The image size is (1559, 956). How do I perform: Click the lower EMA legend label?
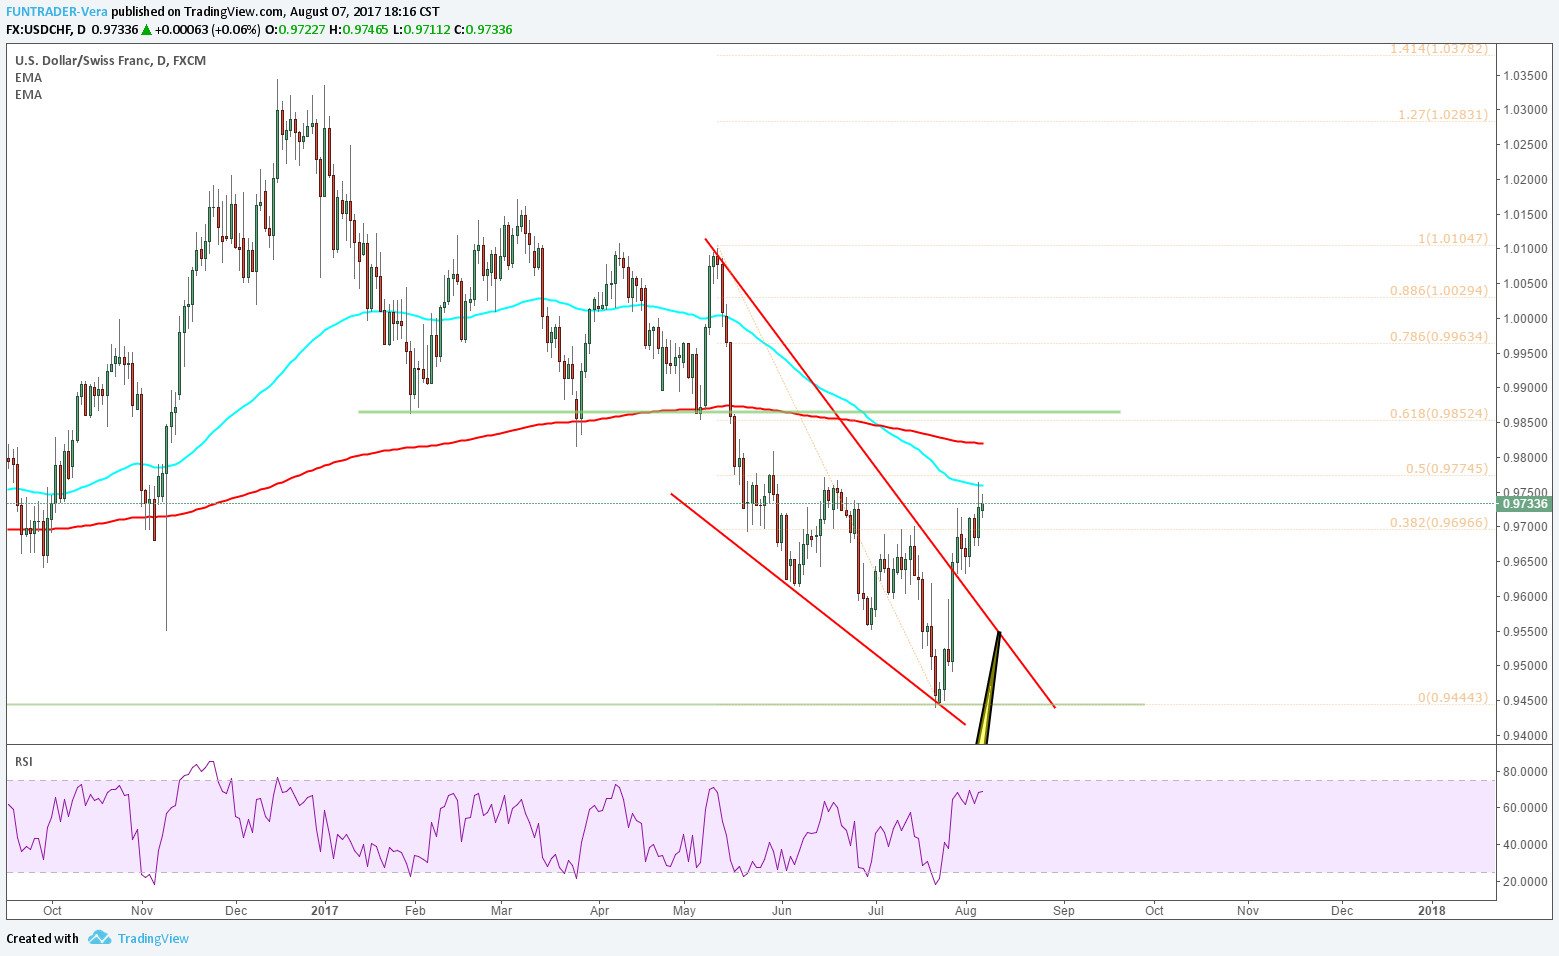(28, 94)
